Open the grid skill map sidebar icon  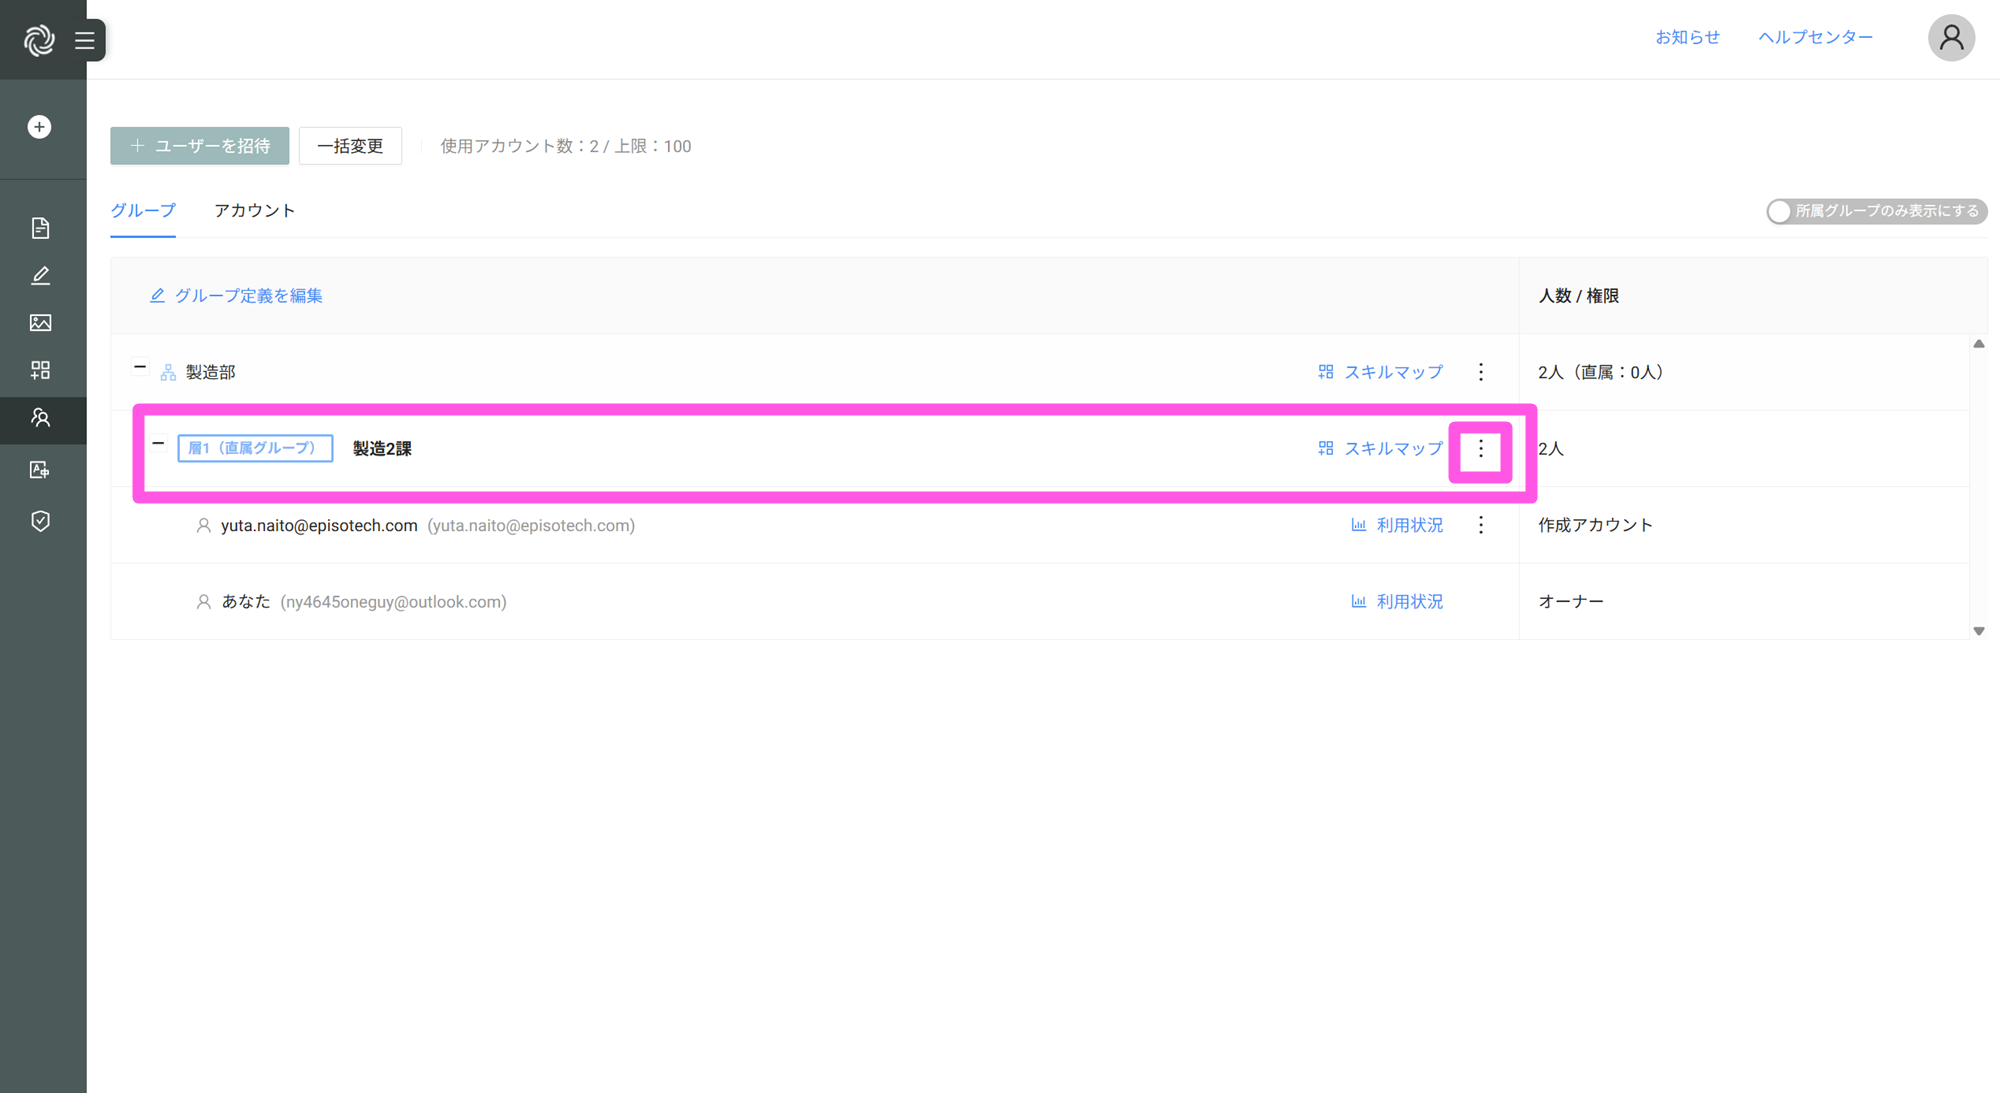pyautogui.click(x=40, y=370)
